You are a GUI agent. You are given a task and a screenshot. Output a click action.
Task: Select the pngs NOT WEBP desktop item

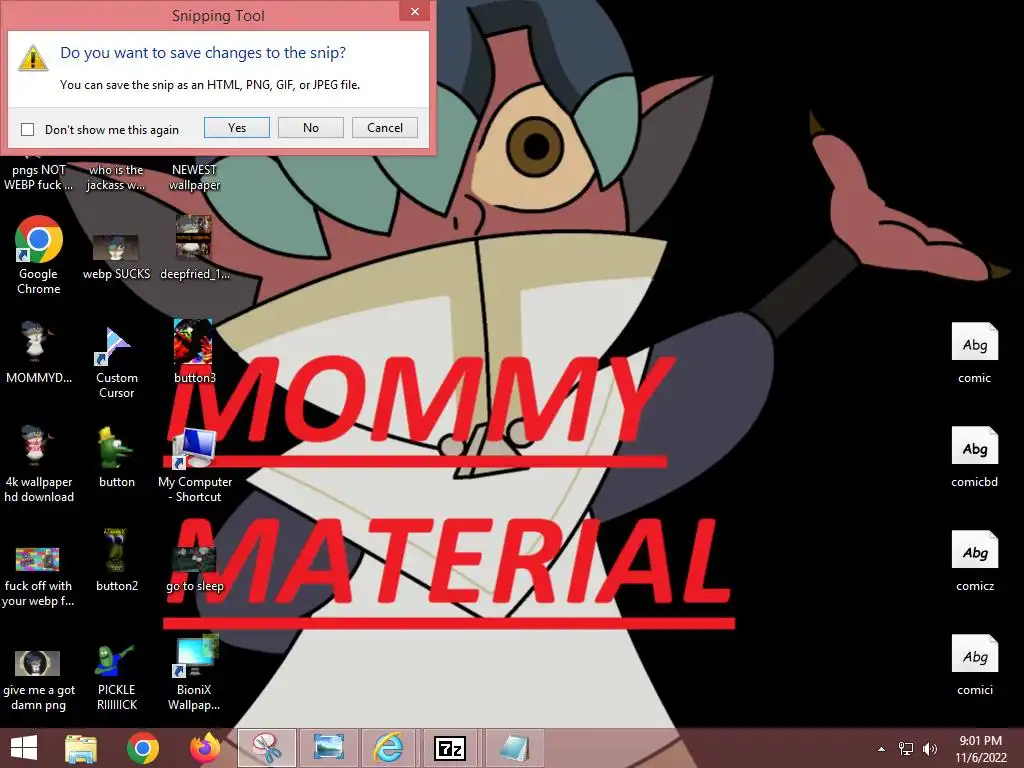[x=38, y=175]
